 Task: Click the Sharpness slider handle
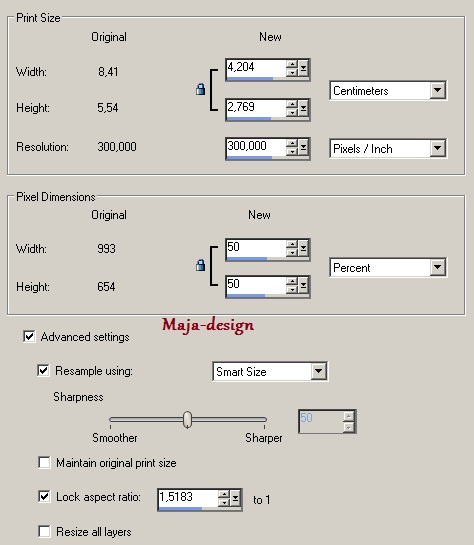[187, 420]
